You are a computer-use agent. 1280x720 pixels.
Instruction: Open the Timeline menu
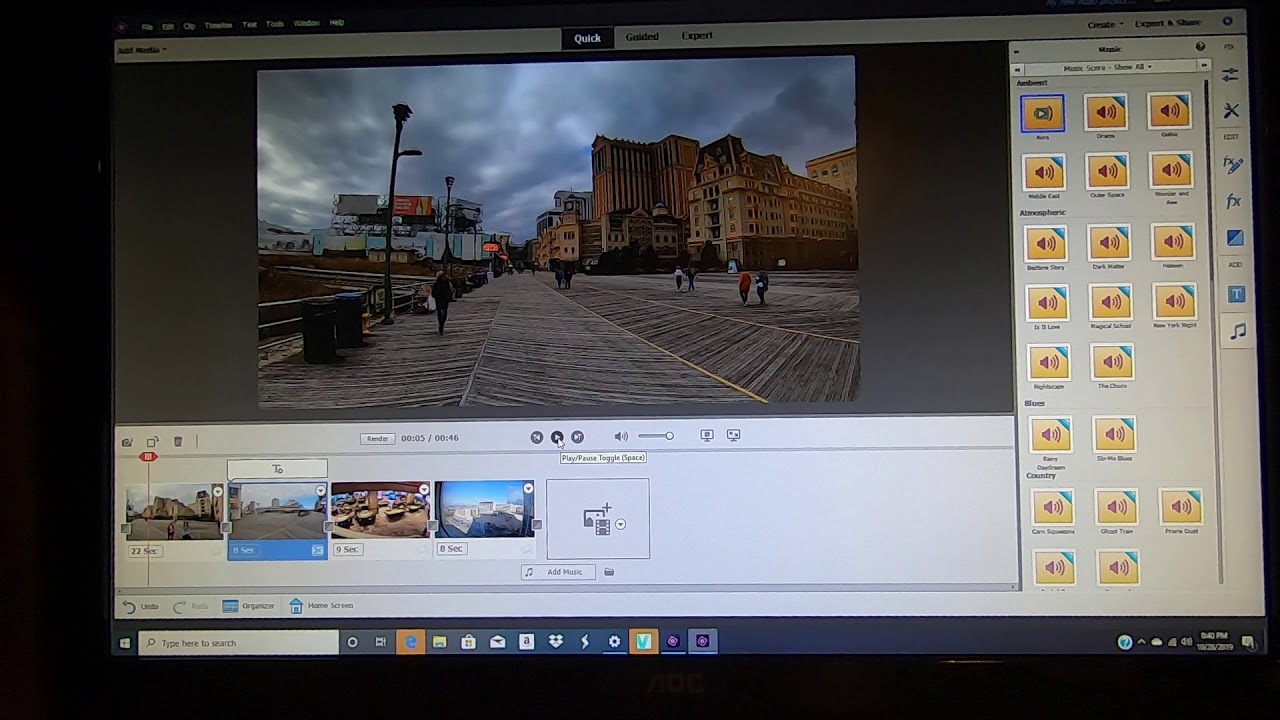pos(218,25)
